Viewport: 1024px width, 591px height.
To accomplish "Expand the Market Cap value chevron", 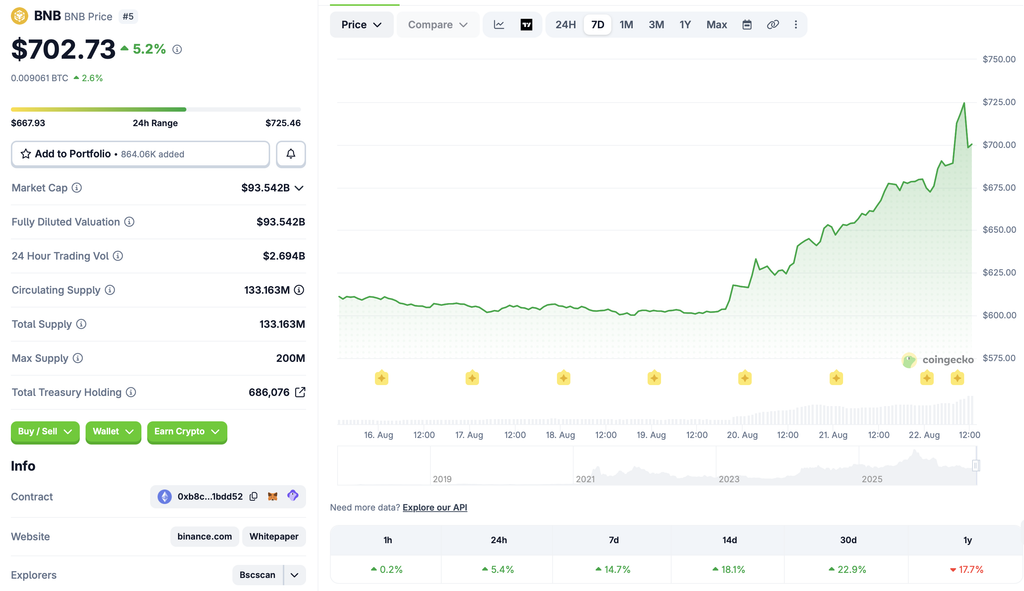I will (299, 188).
